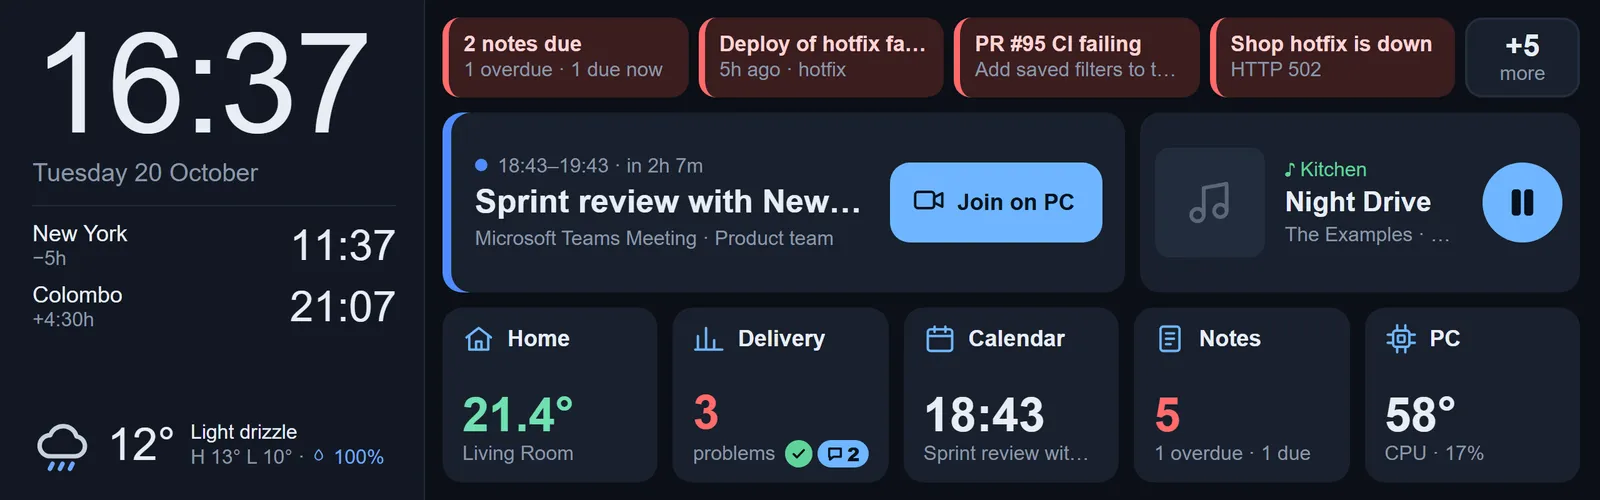Screen dimensions: 1600x500
Task: Click Microsoft Teams Meeting · Product team subtitle
Action: point(654,238)
